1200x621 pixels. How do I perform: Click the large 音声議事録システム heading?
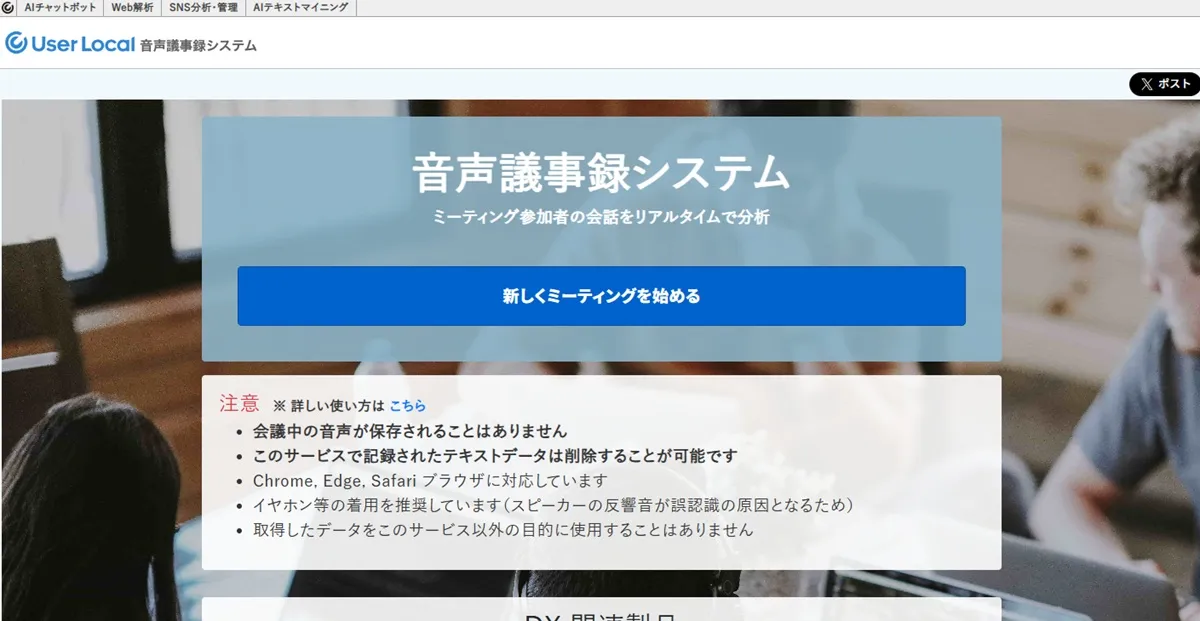point(601,173)
